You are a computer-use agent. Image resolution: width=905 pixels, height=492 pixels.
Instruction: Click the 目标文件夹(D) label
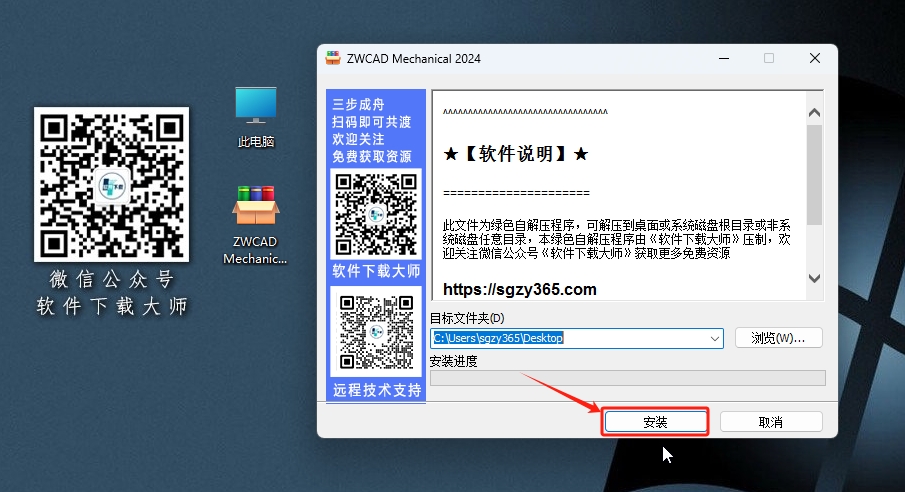[467, 318]
